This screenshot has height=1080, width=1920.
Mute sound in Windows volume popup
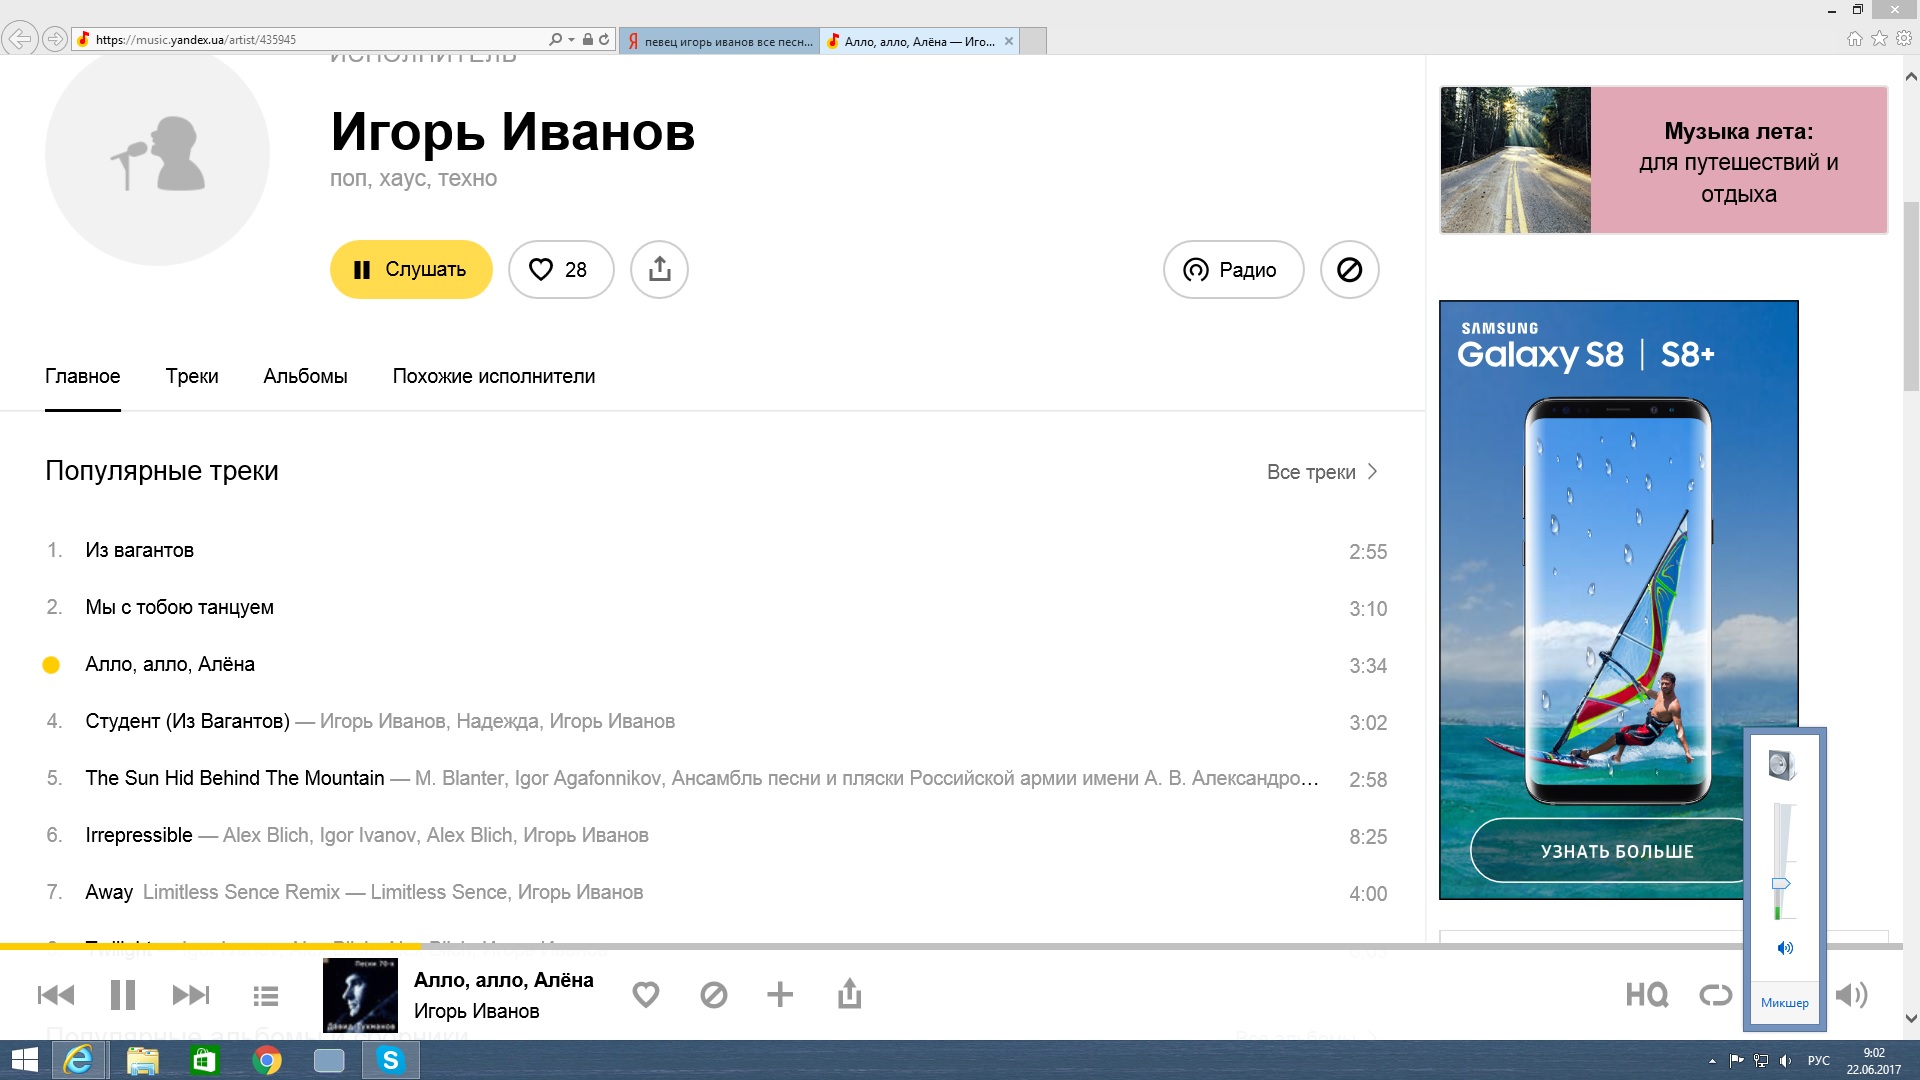click(x=1785, y=948)
